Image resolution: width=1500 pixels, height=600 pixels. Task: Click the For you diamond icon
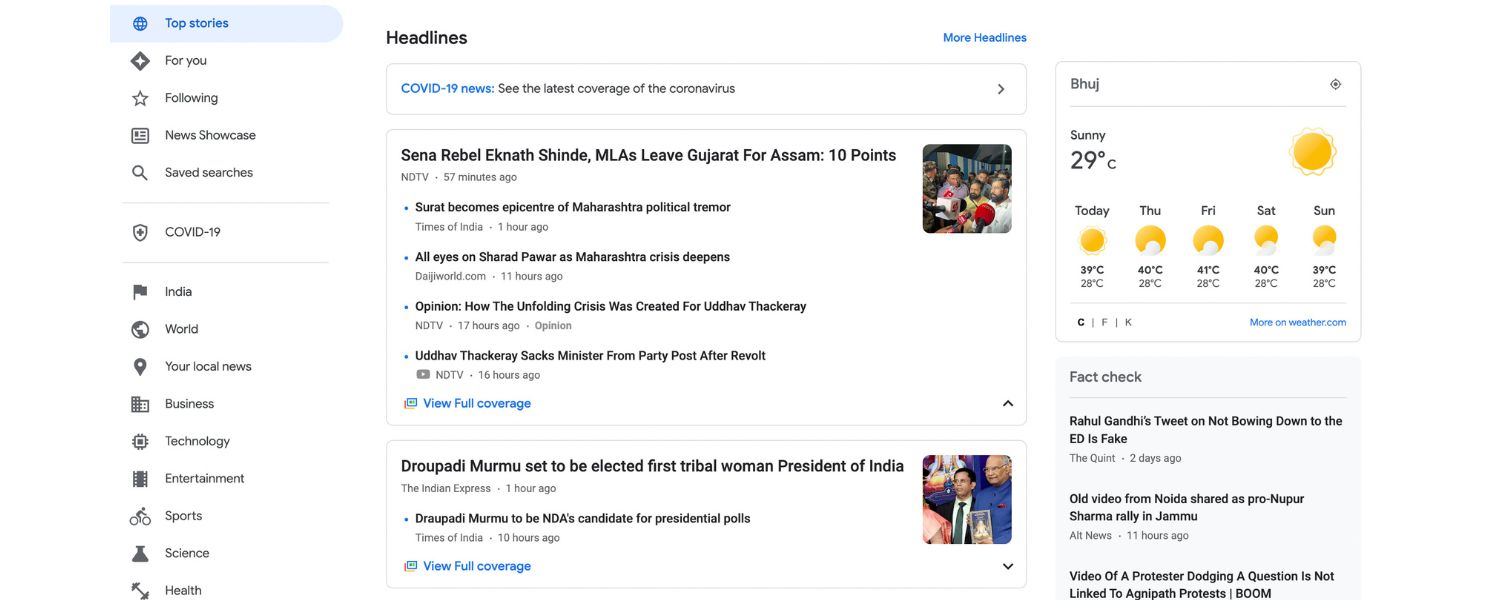point(140,61)
